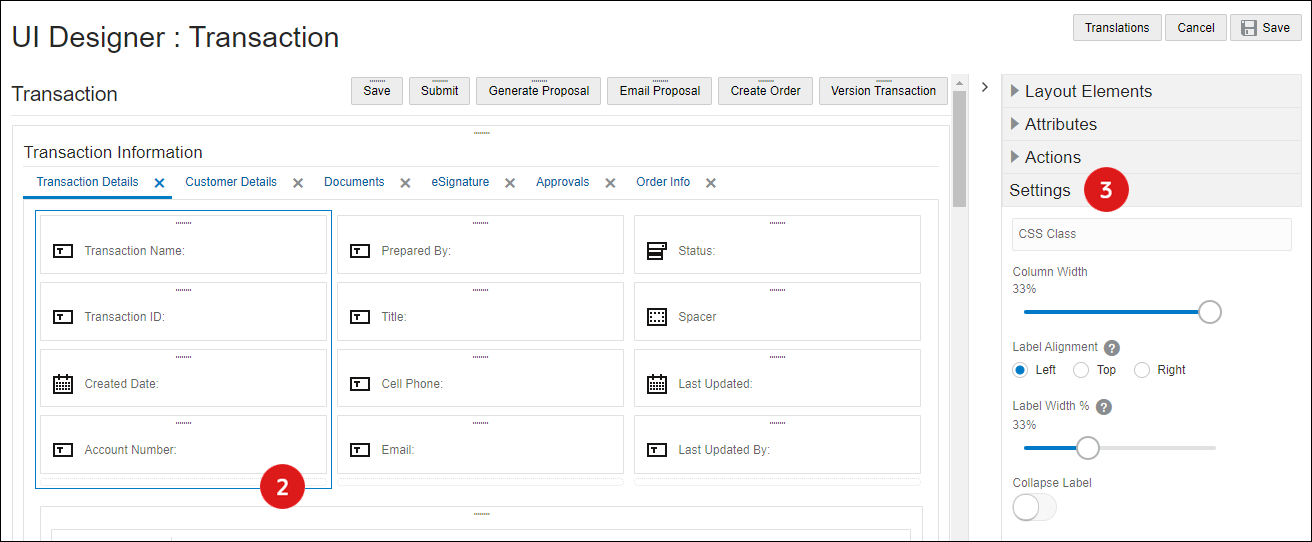
Task: Select the Right label alignment radio button
Action: tap(1142, 370)
